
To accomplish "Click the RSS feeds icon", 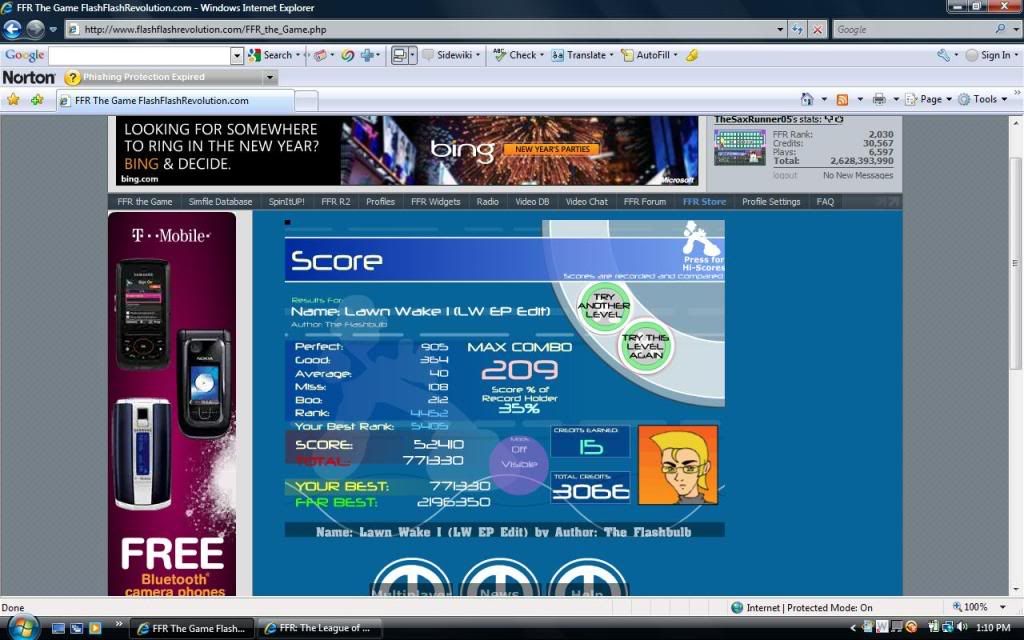I will [x=842, y=99].
